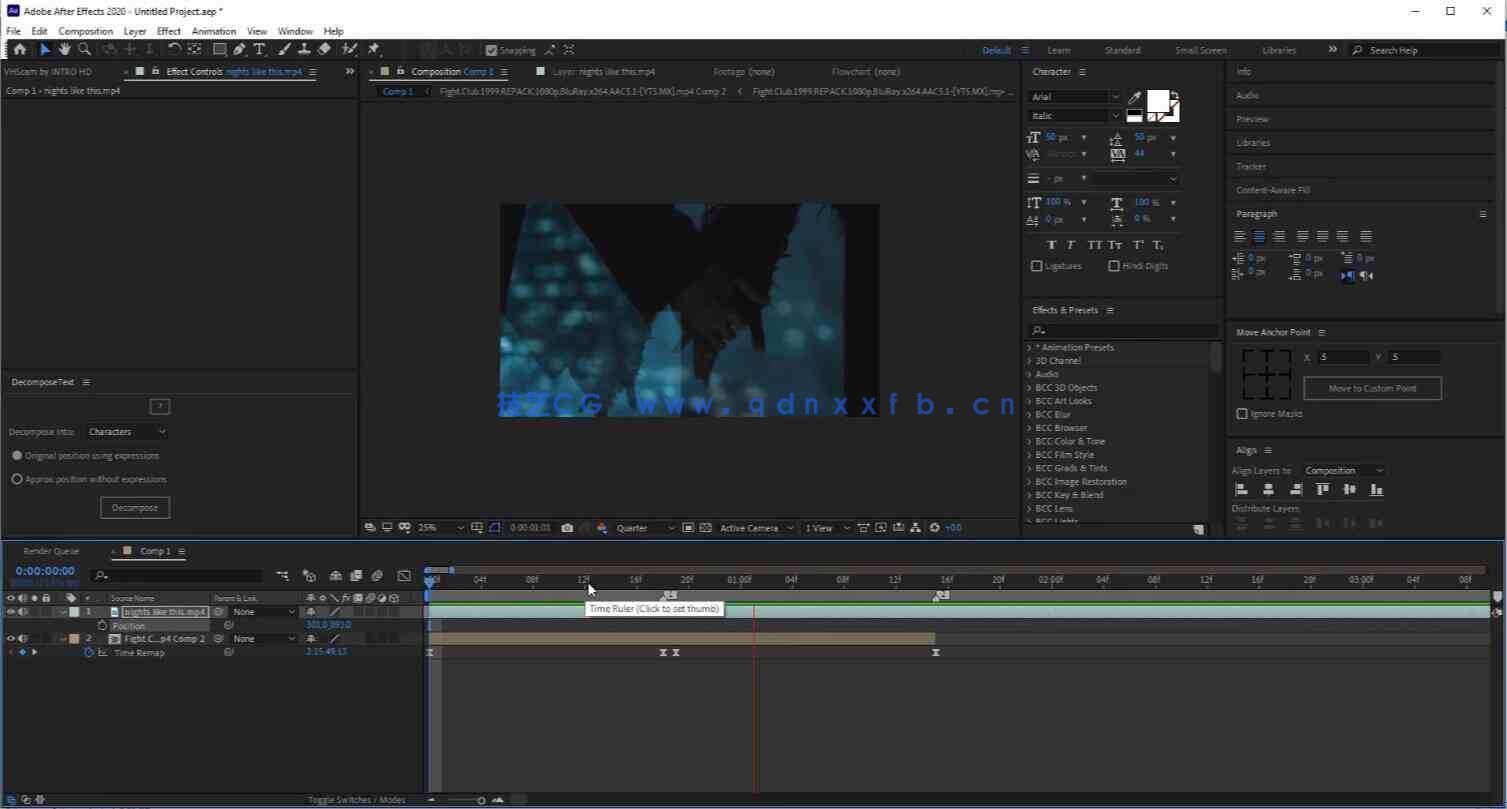Select the Puppet Pin tool
Viewport: 1507px width, 809px height.
[373, 49]
